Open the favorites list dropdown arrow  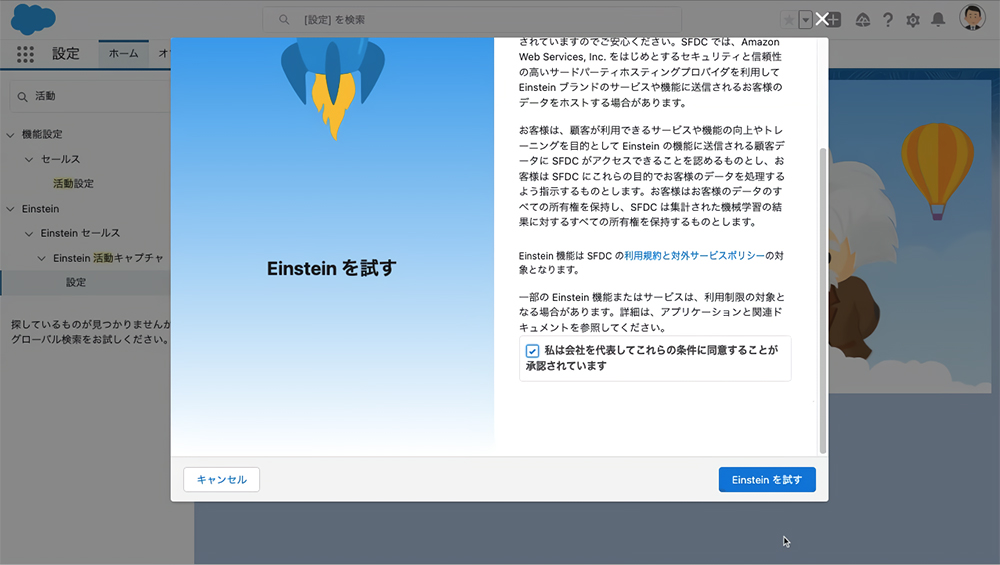coord(805,20)
